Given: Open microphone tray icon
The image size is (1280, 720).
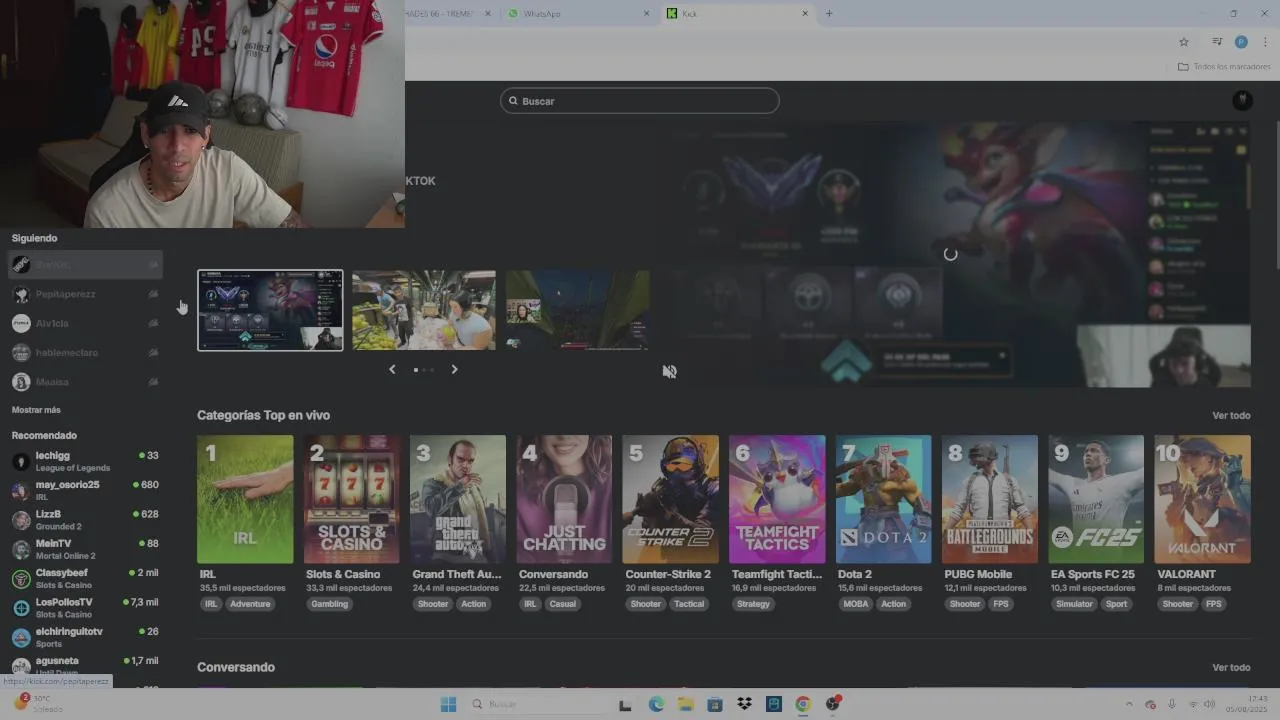Looking at the screenshot, I should coord(1172,704).
